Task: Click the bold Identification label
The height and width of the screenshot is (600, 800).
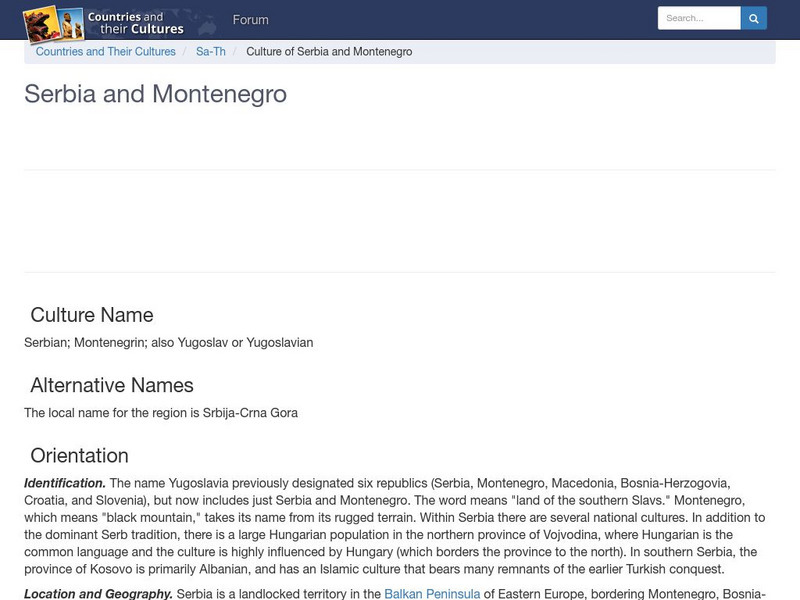Action: [65, 486]
